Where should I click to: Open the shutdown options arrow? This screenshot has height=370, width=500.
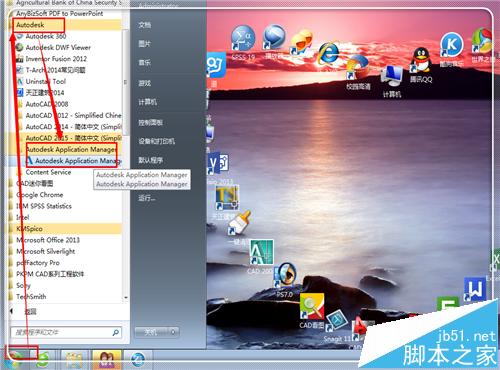tap(173, 332)
